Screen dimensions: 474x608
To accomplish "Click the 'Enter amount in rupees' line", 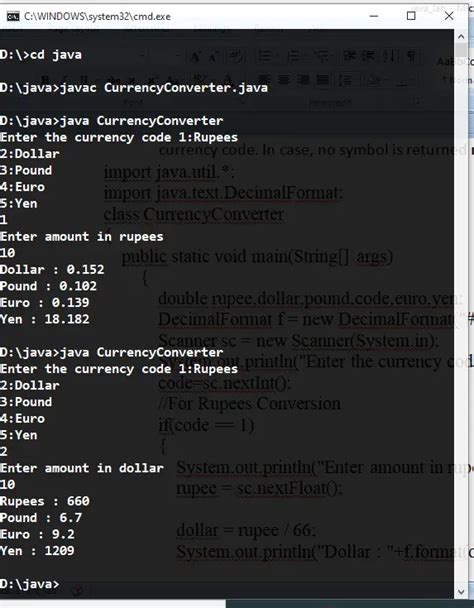I will [81, 237].
